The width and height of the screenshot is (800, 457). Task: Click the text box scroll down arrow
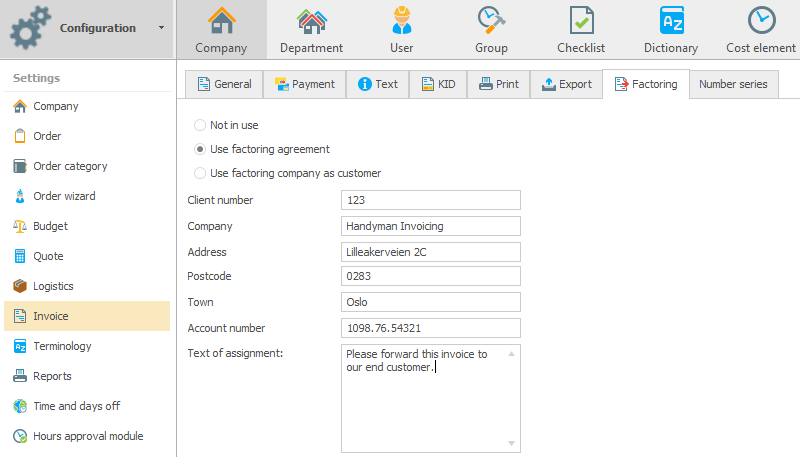point(511,443)
